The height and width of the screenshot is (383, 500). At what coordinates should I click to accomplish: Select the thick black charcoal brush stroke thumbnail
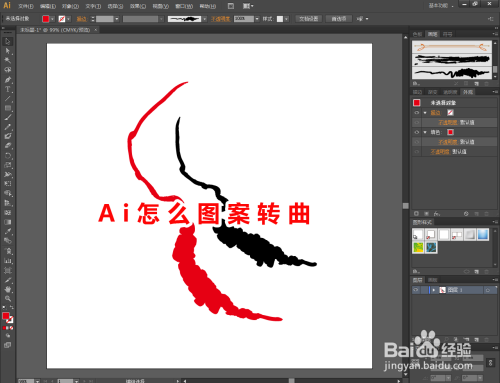452,59
